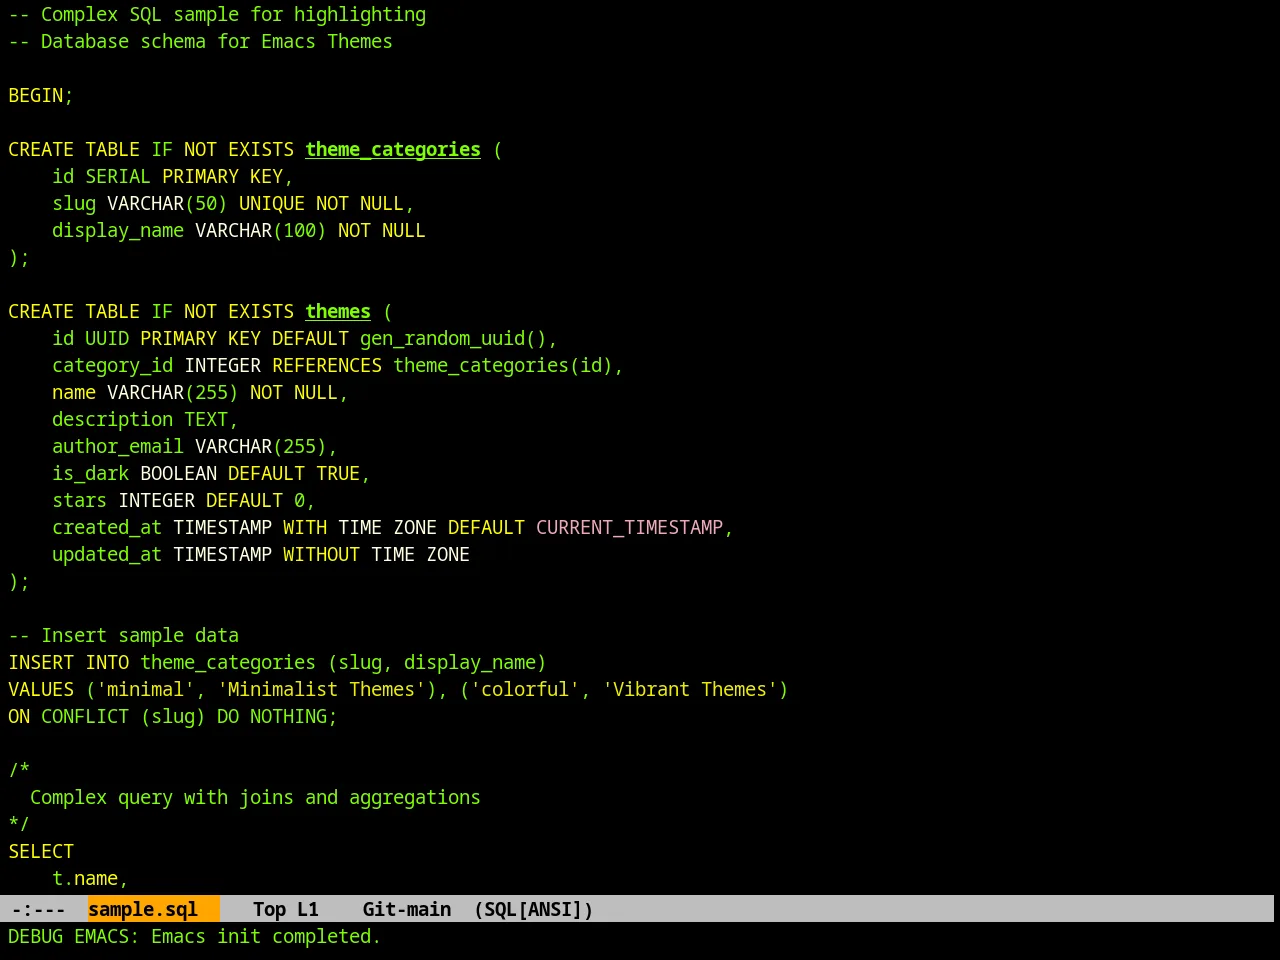Click t.name, column reference
The width and height of the screenshot is (1280, 960).
90,878
